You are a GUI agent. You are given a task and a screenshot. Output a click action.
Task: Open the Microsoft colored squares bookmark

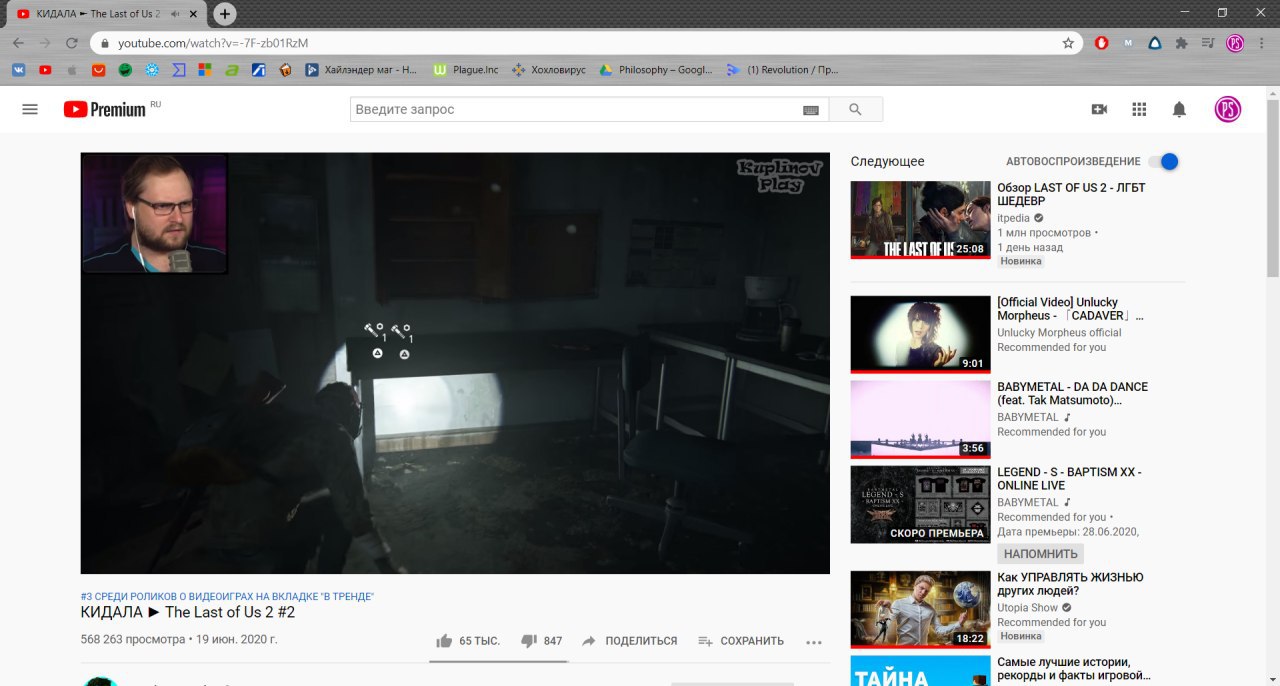point(205,70)
